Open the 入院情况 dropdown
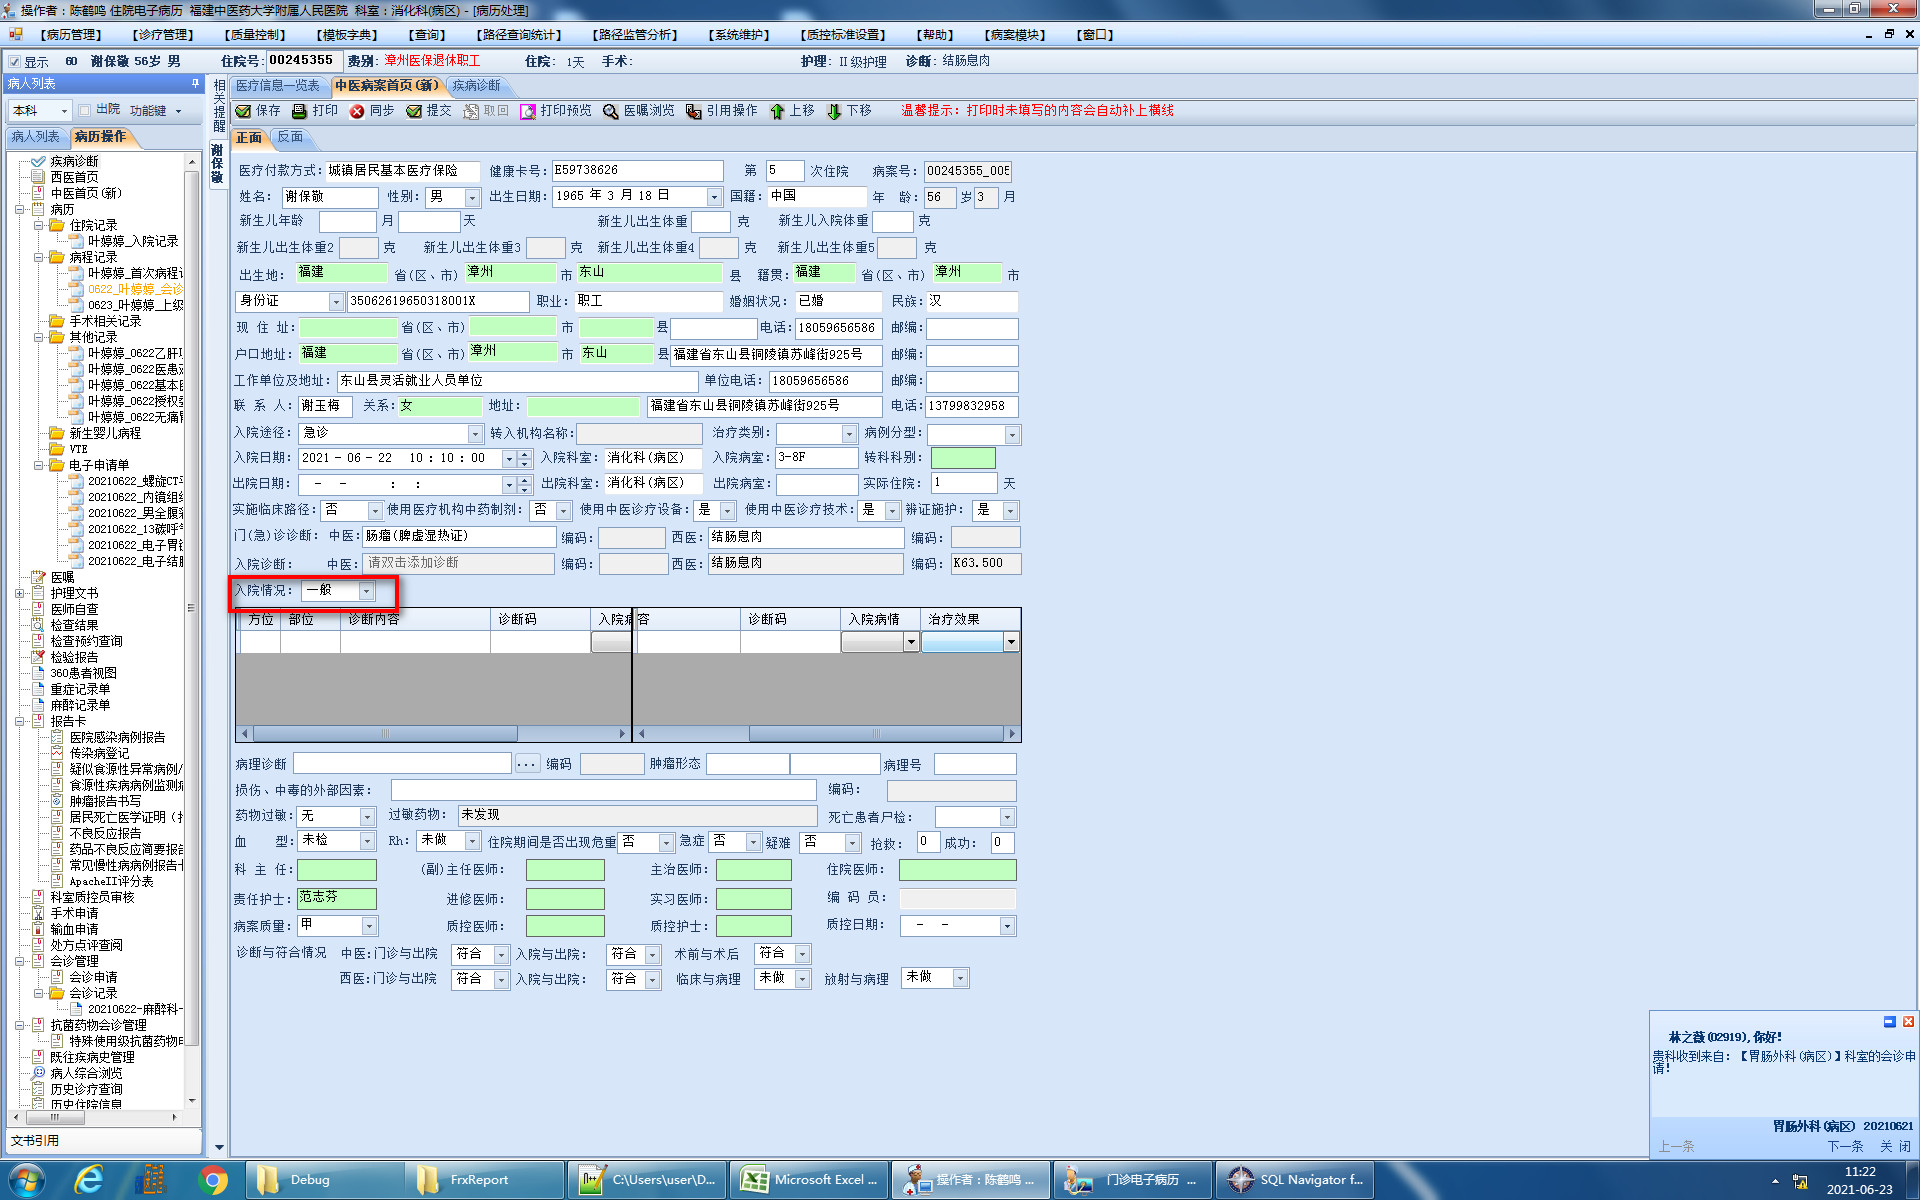The width and height of the screenshot is (1920, 1200). coord(367,592)
